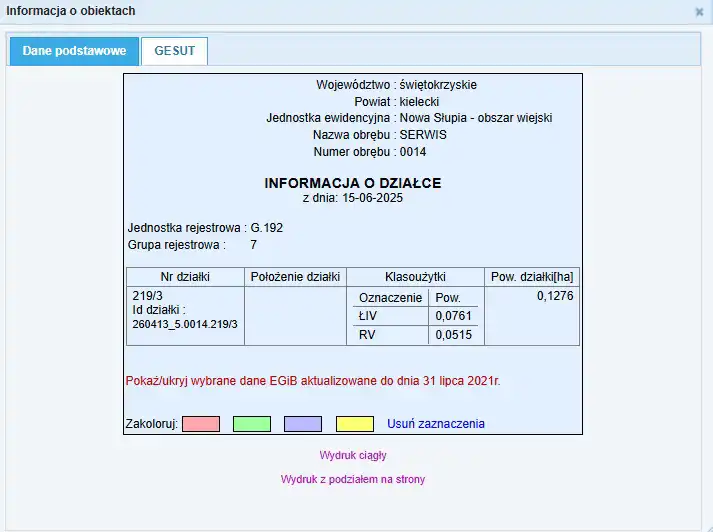Select the purple highlight color swatch

point(303,424)
